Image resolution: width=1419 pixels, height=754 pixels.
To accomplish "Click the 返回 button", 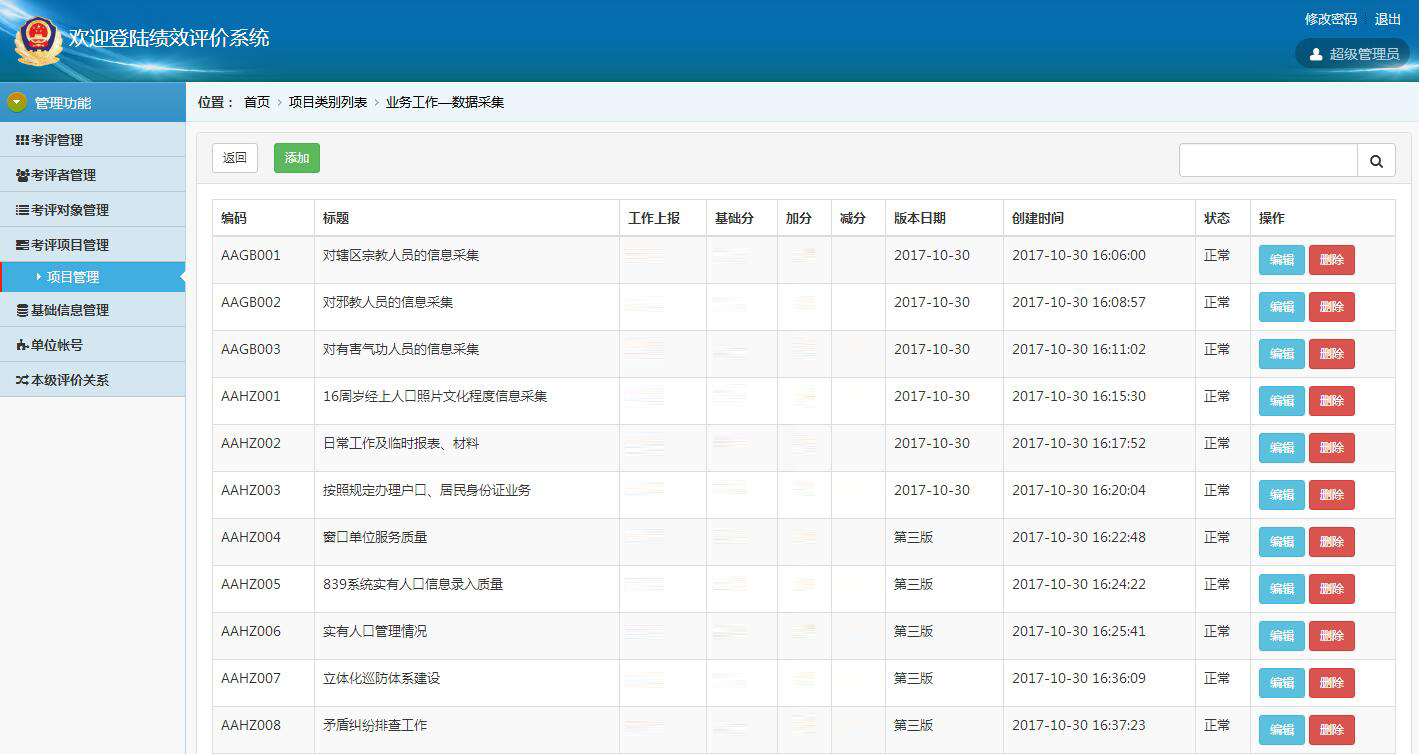I will coord(234,157).
